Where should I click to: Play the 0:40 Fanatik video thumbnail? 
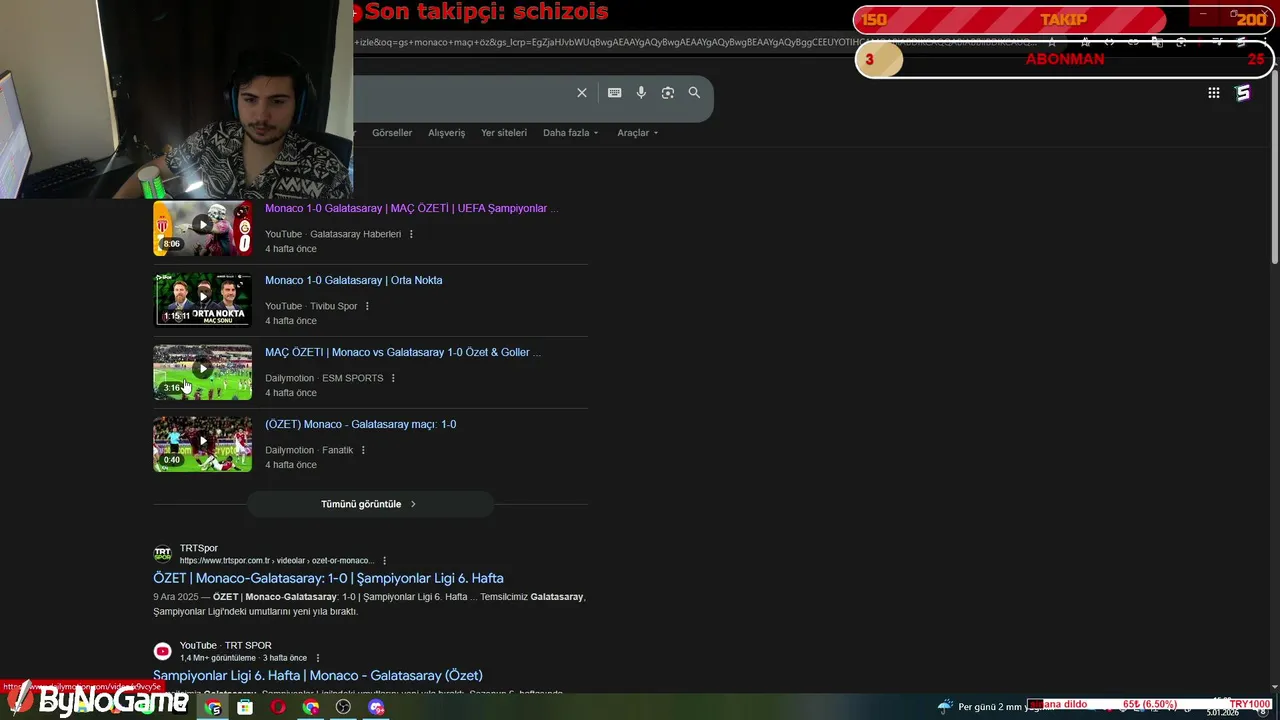203,444
